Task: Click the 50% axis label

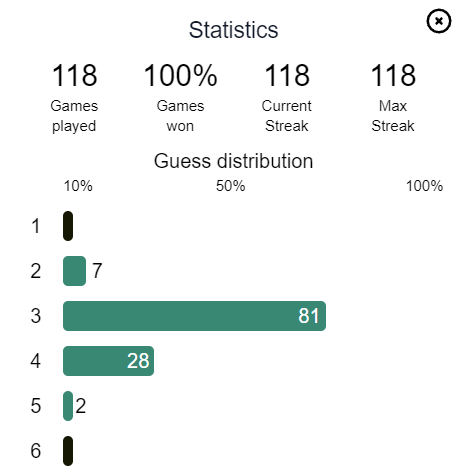Action: pyautogui.click(x=230, y=186)
